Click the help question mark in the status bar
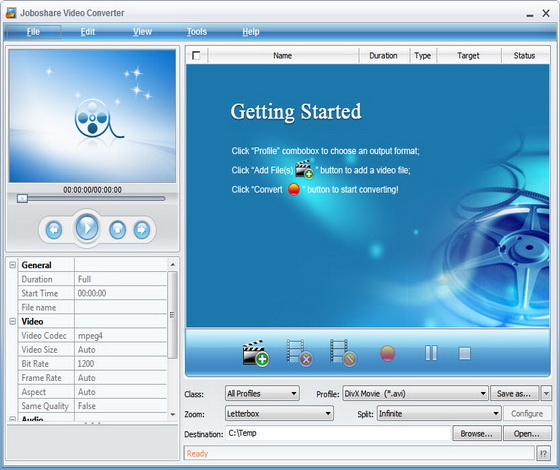Screen dimensions: 560x470 pos(543,454)
